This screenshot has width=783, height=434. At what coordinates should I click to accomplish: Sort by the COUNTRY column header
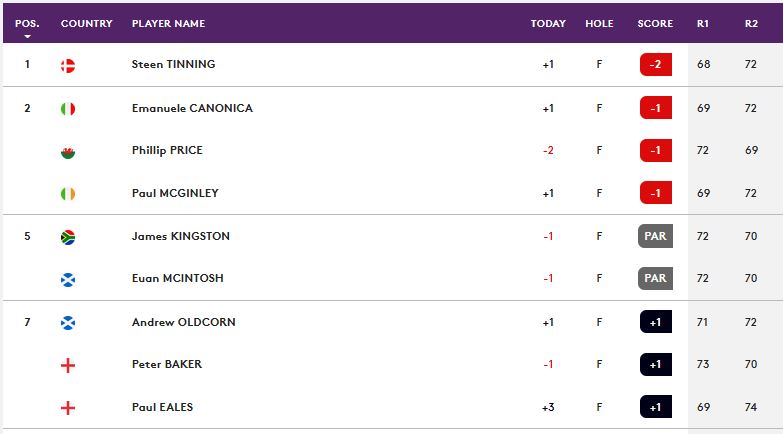coord(86,23)
